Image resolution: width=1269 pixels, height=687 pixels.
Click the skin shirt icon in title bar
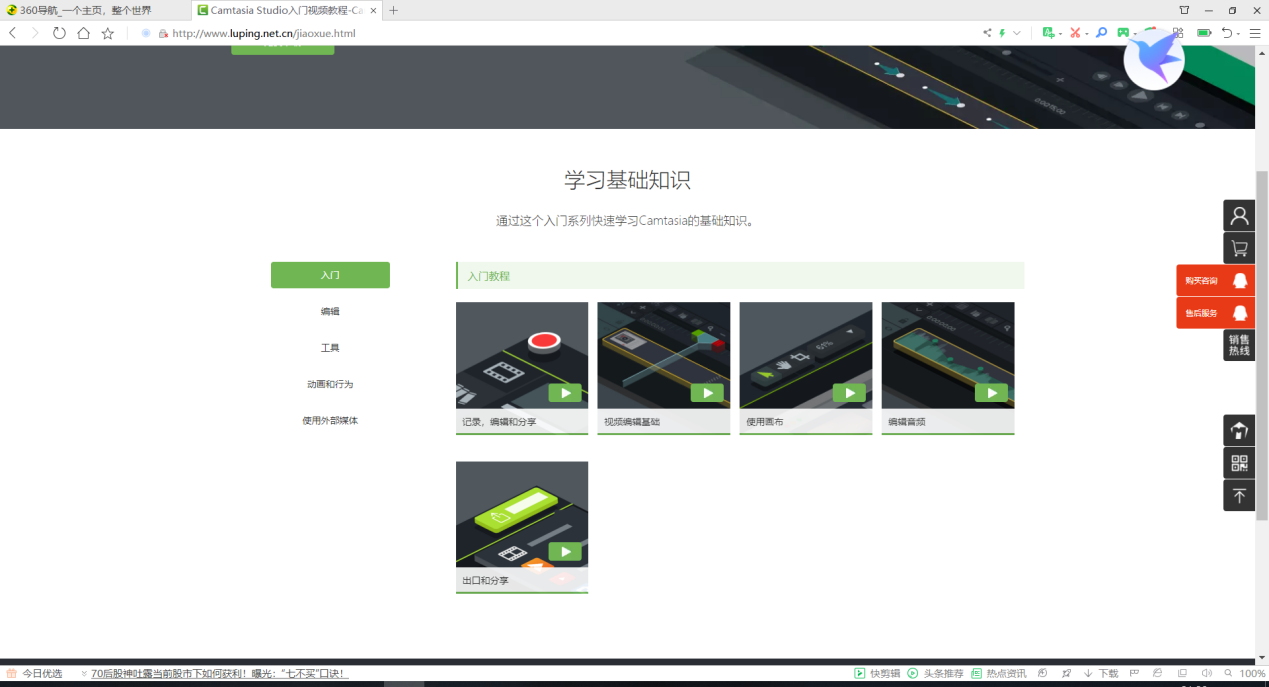(1184, 10)
